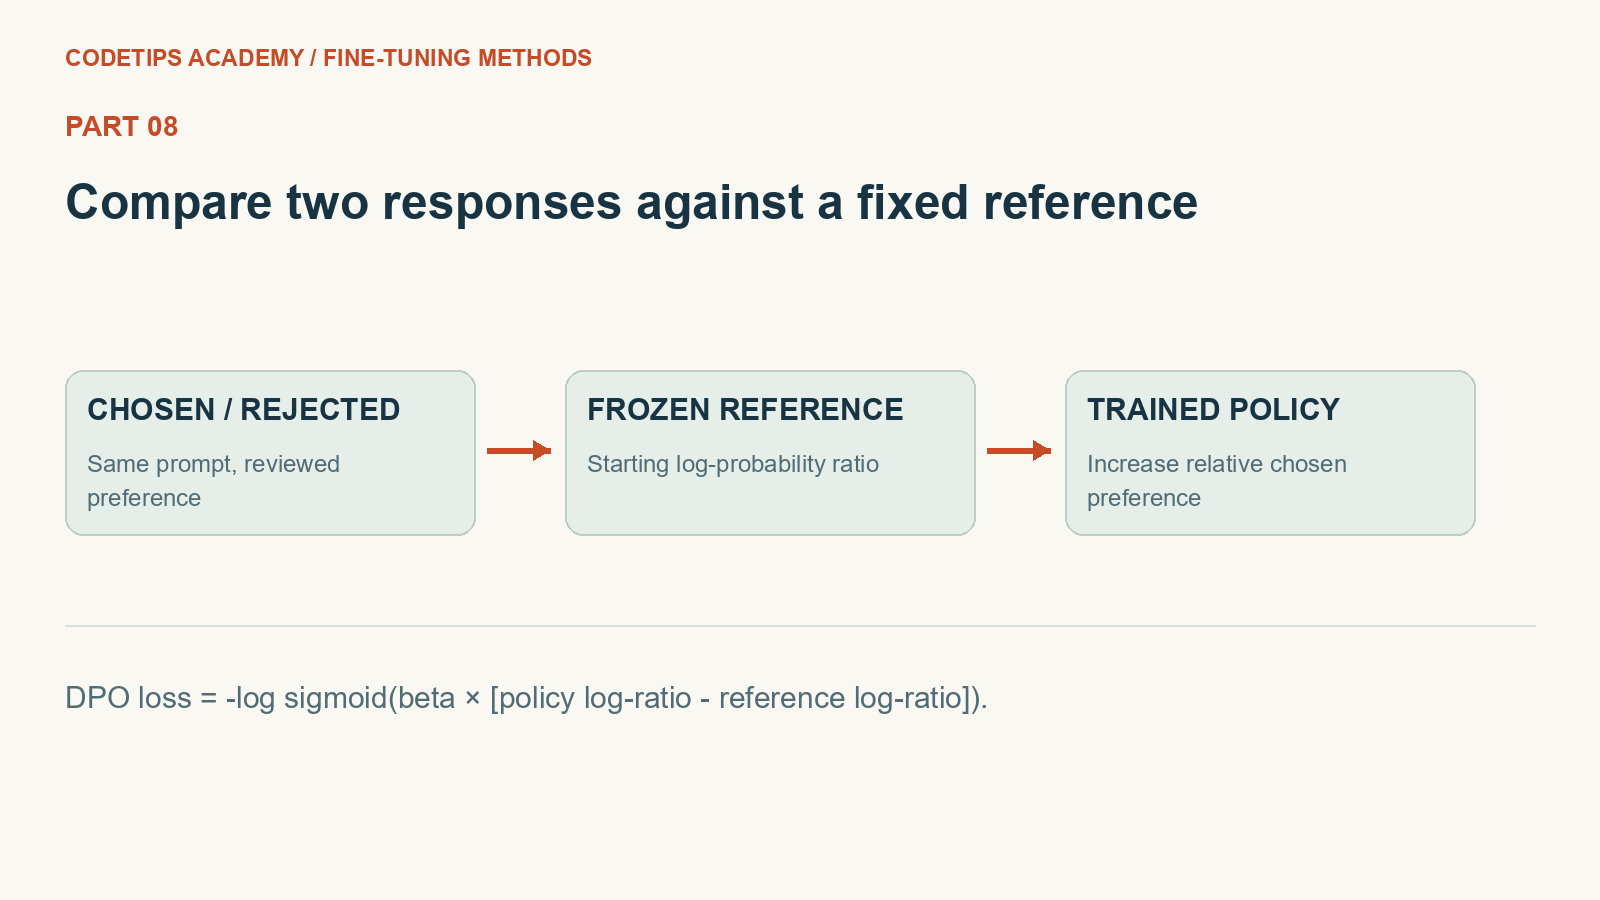
Task: Click the slide title 'Compare two responses against a fixed reference'
Action: [x=631, y=203]
